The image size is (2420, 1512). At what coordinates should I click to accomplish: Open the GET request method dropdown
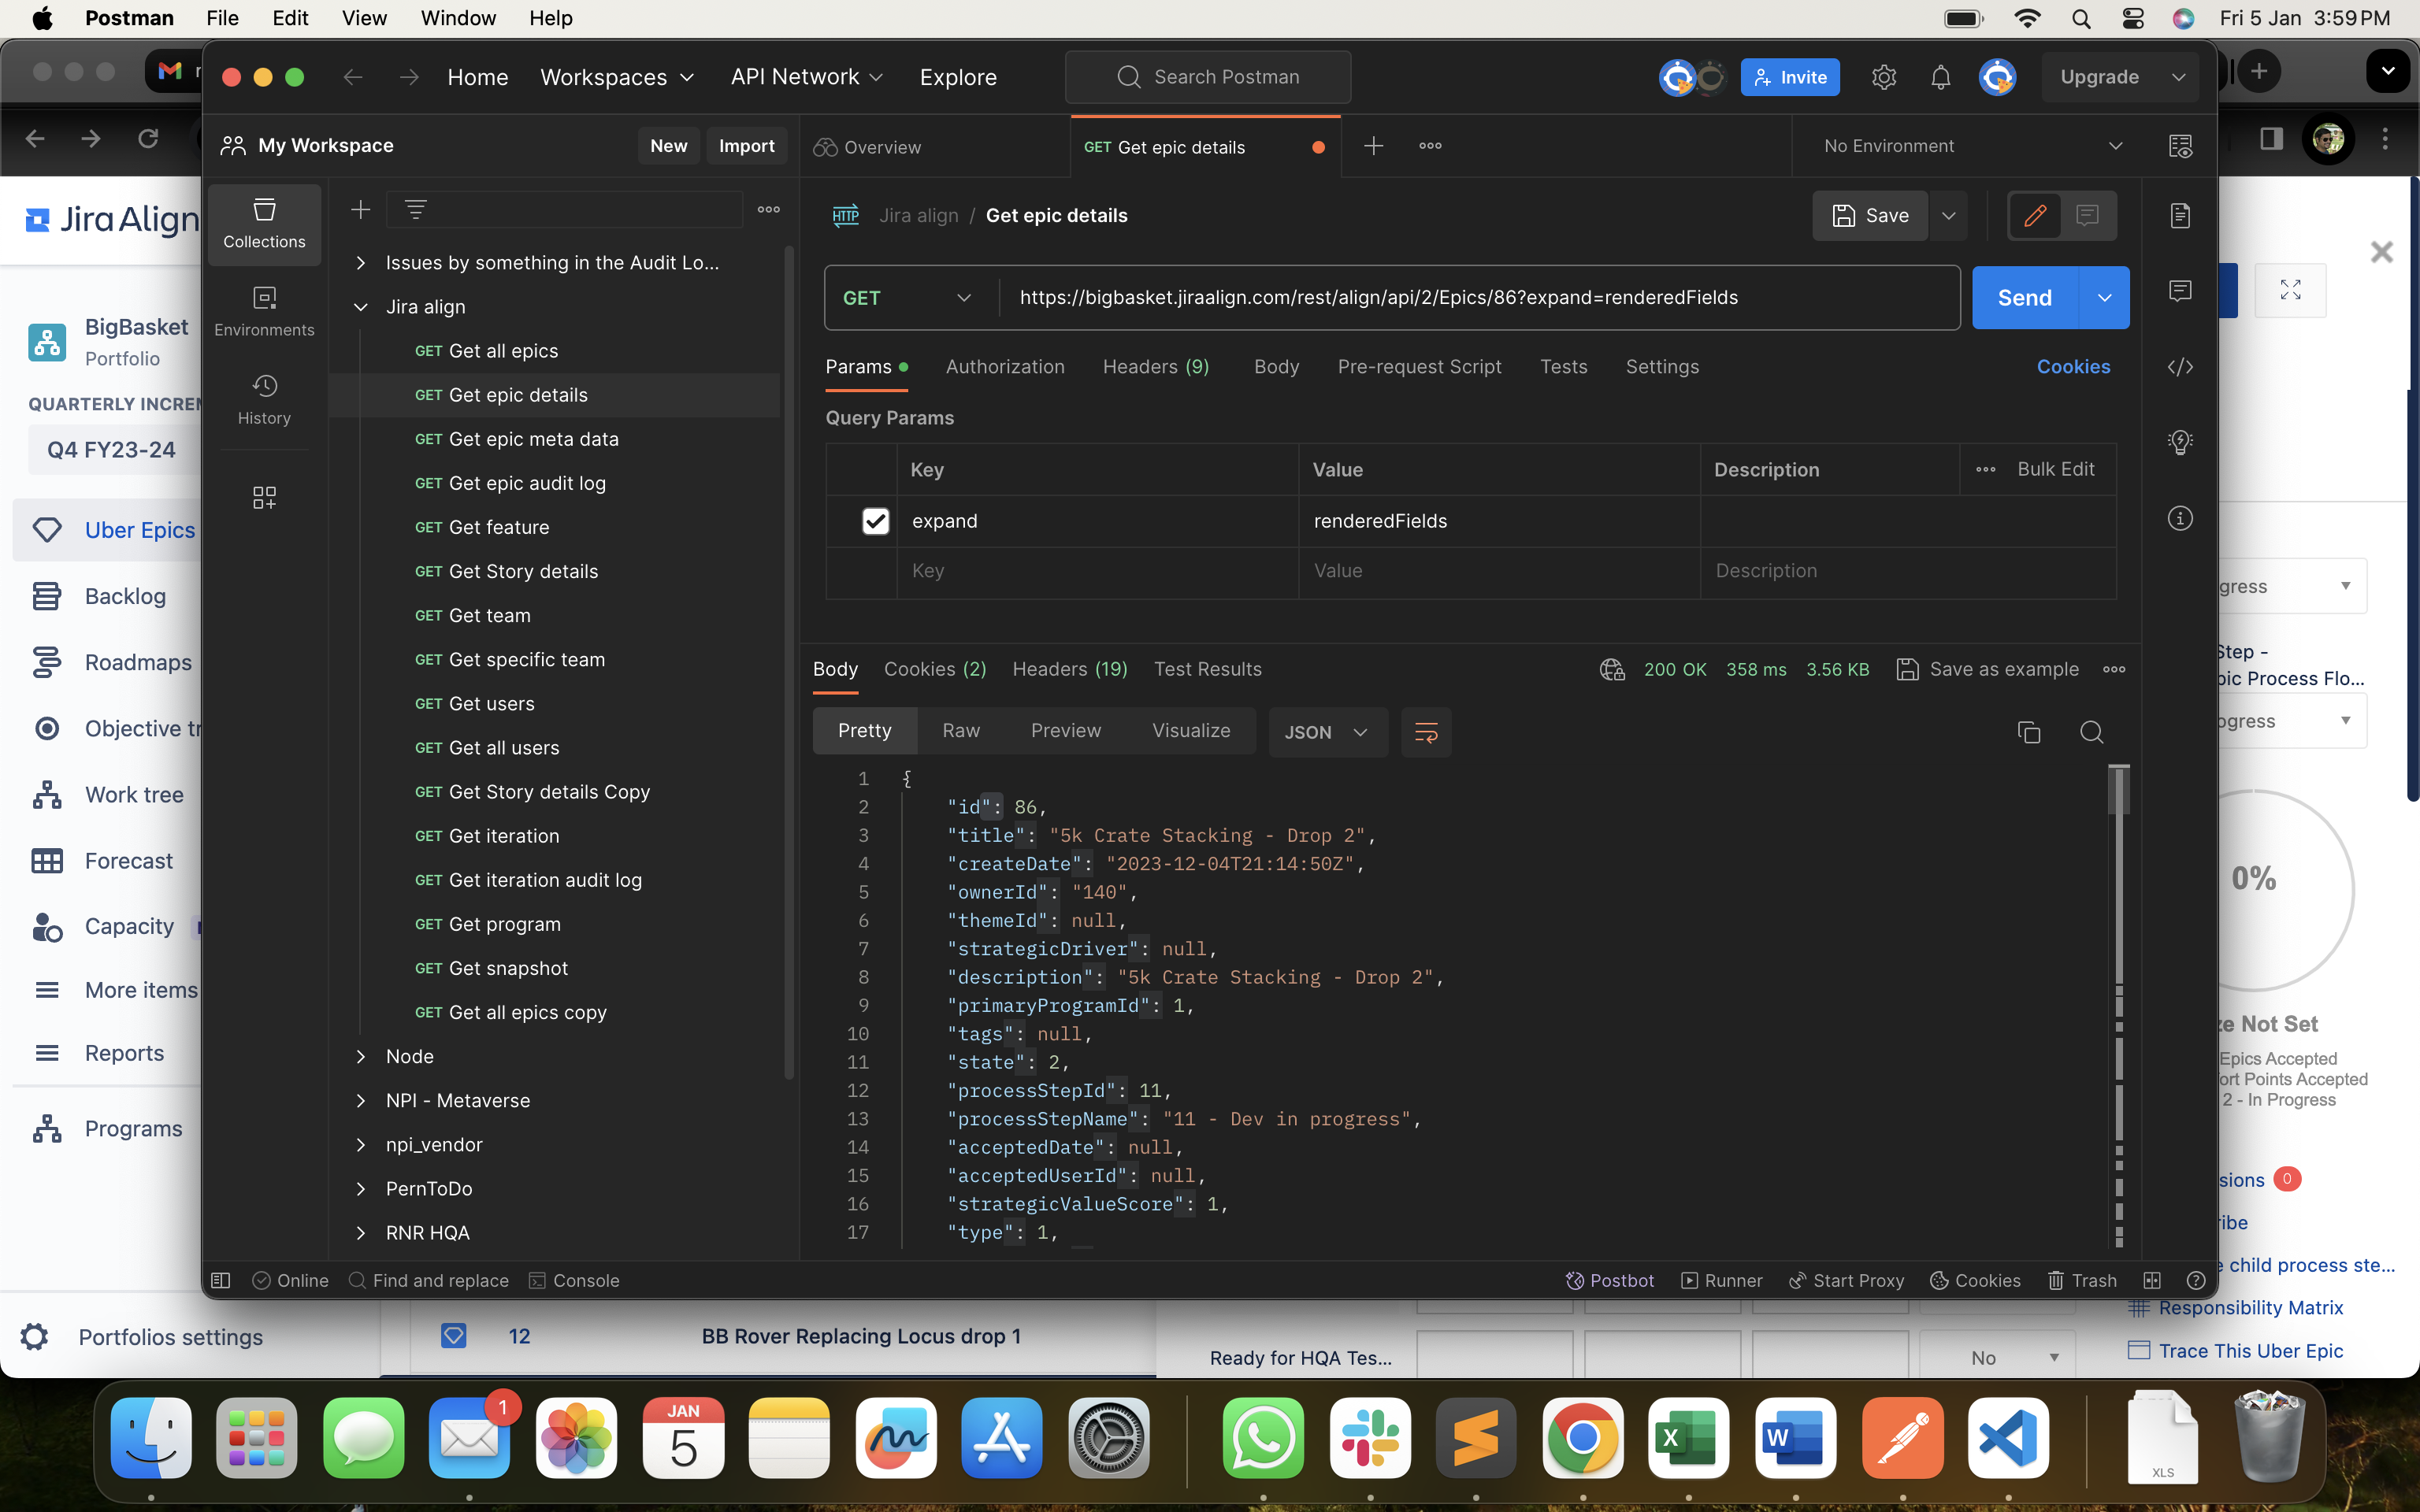point(905,297)
